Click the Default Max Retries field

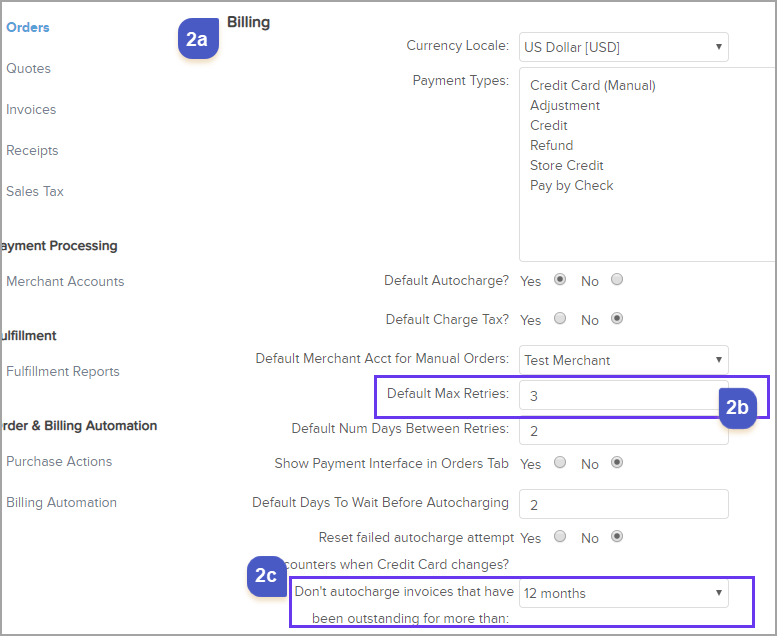click(620, 395)
